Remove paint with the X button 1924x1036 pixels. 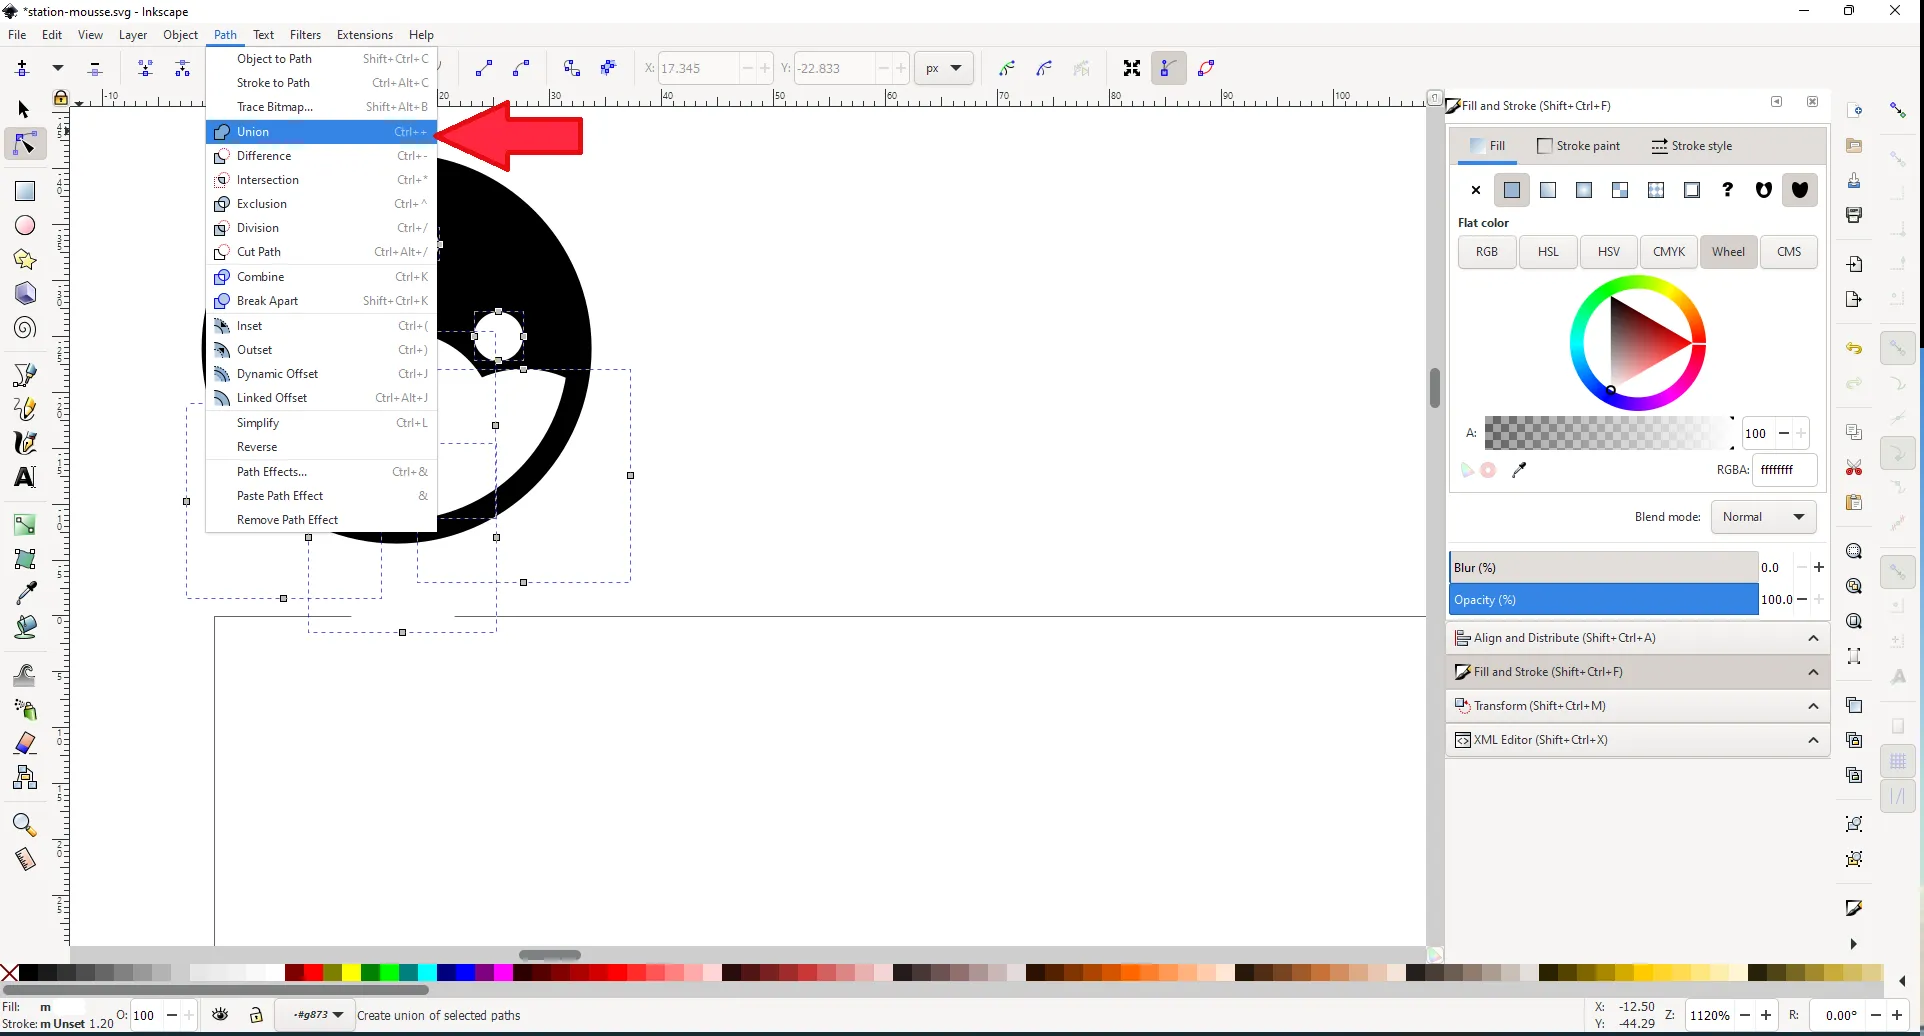coord(1476,190)
